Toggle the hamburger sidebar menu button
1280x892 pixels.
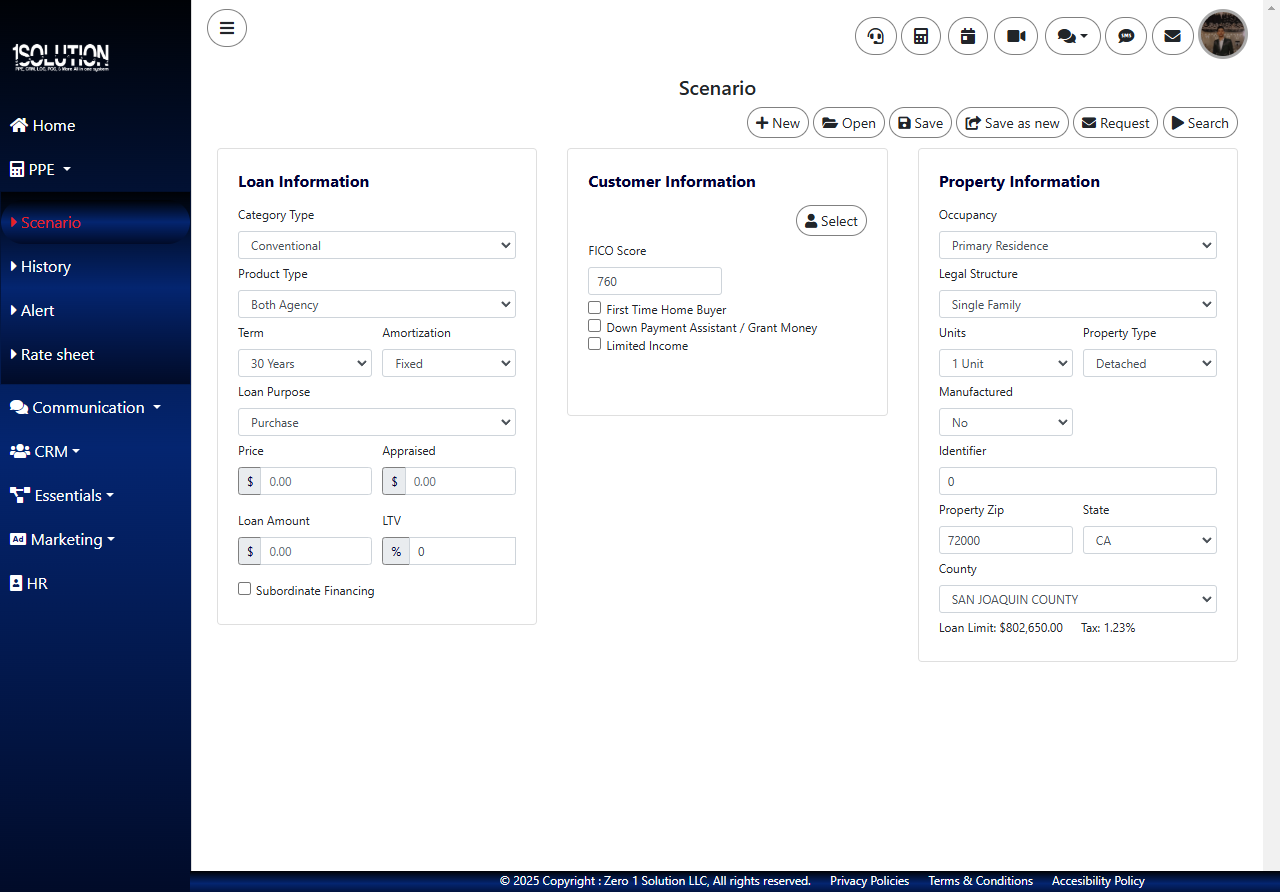click(227, 28)
